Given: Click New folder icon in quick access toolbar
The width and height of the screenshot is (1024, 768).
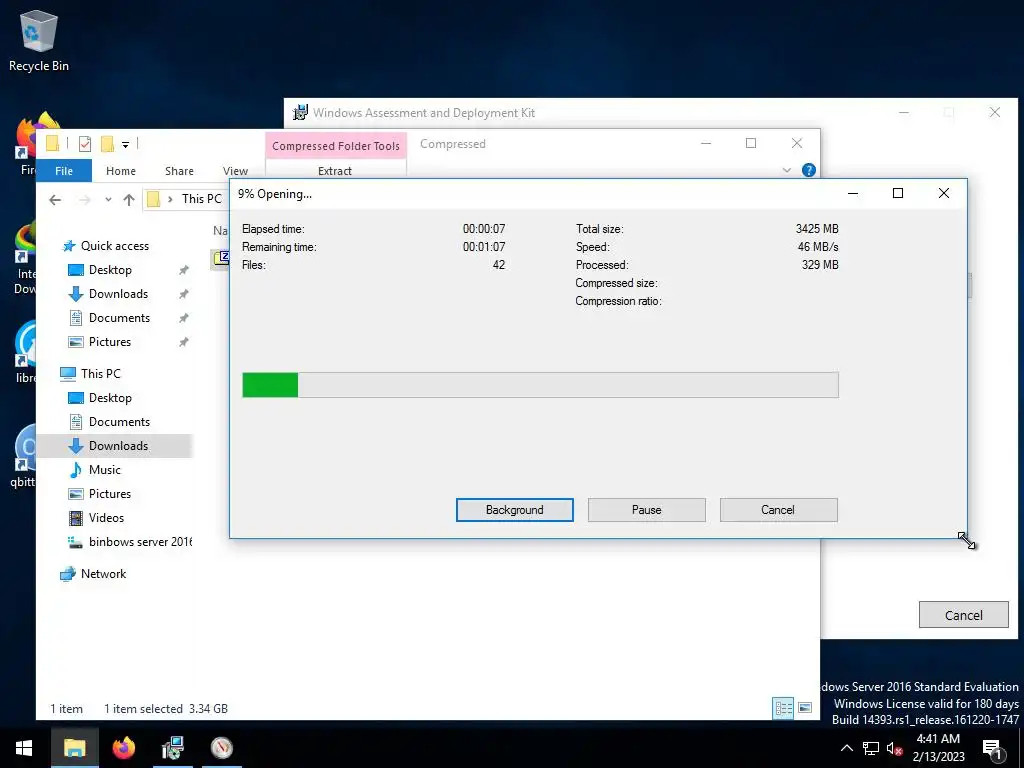Looking at the screenshot, I should [107, 144].
